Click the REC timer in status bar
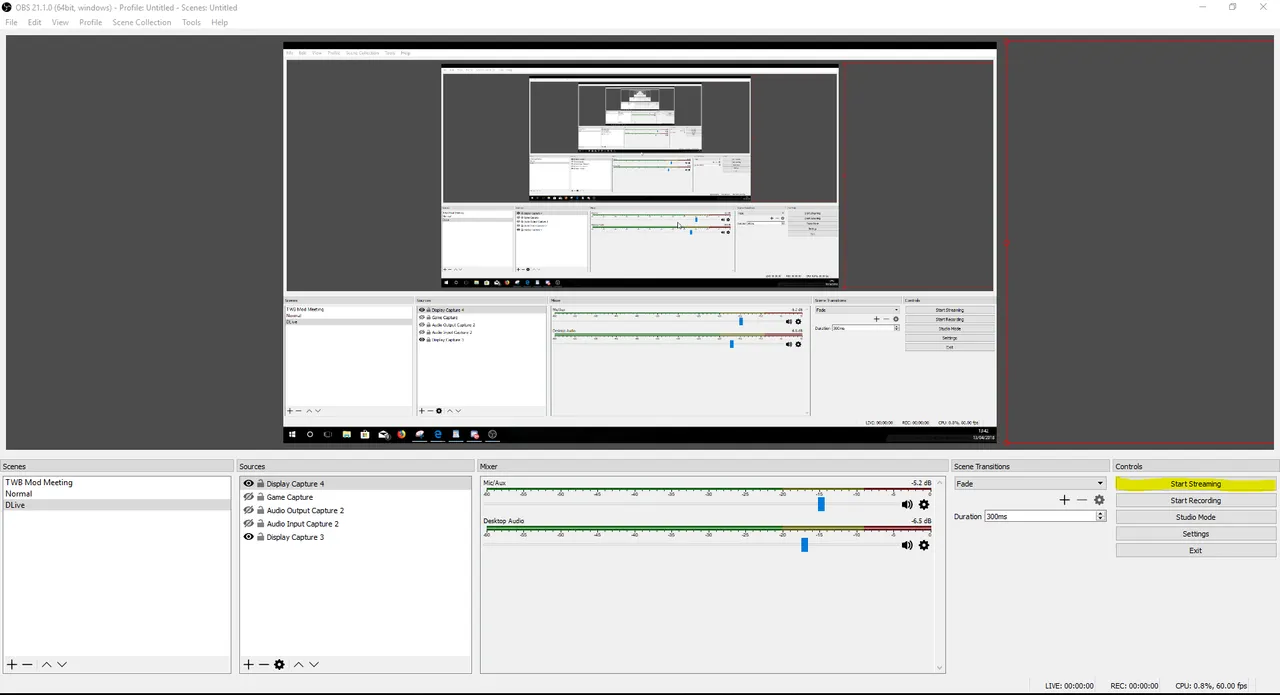The image size is (1280, 695). (1134, 686)
